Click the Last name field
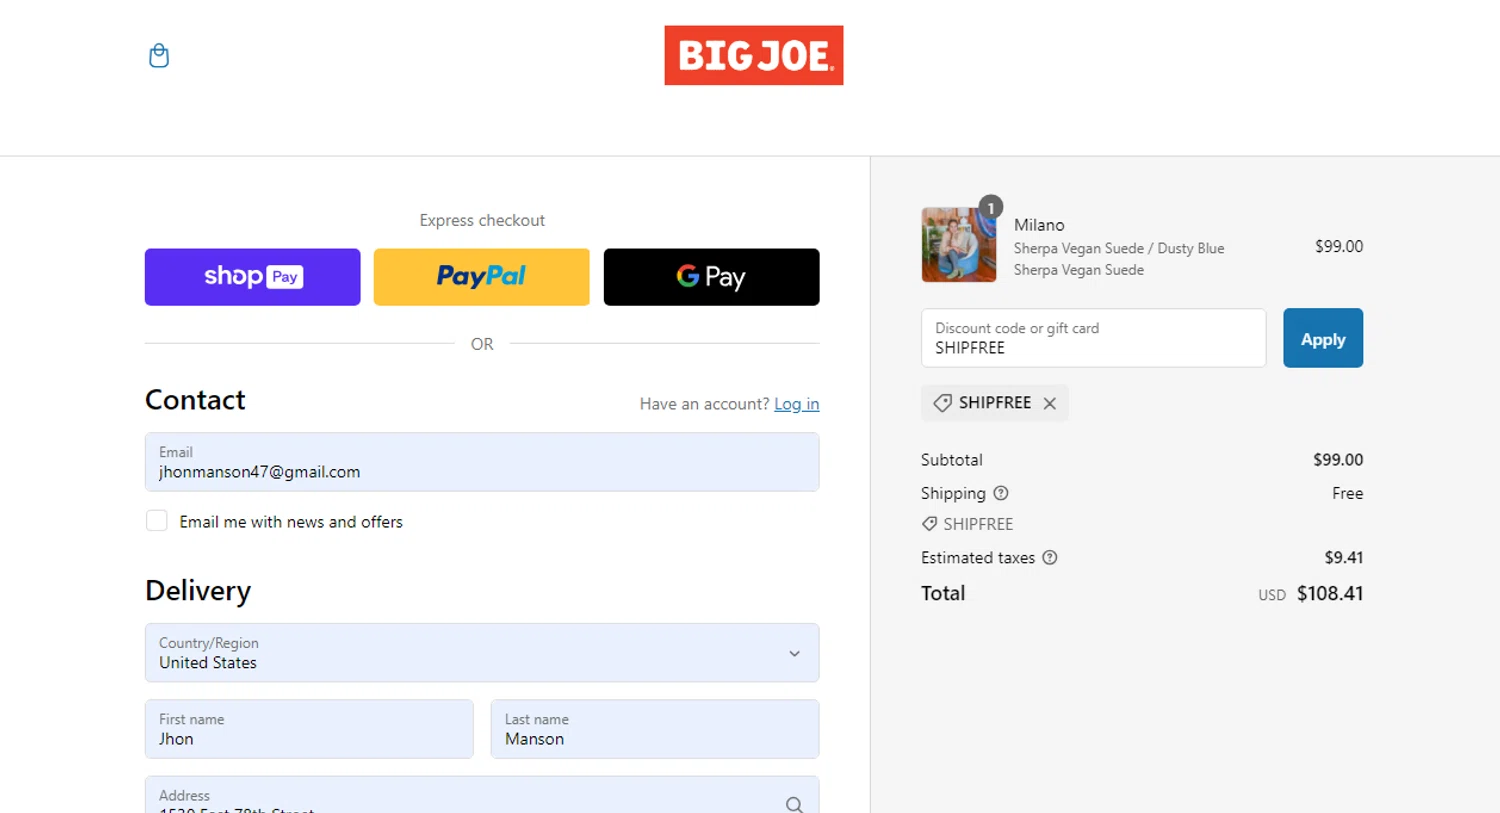The image size is (1500, 813). point(655,729)
